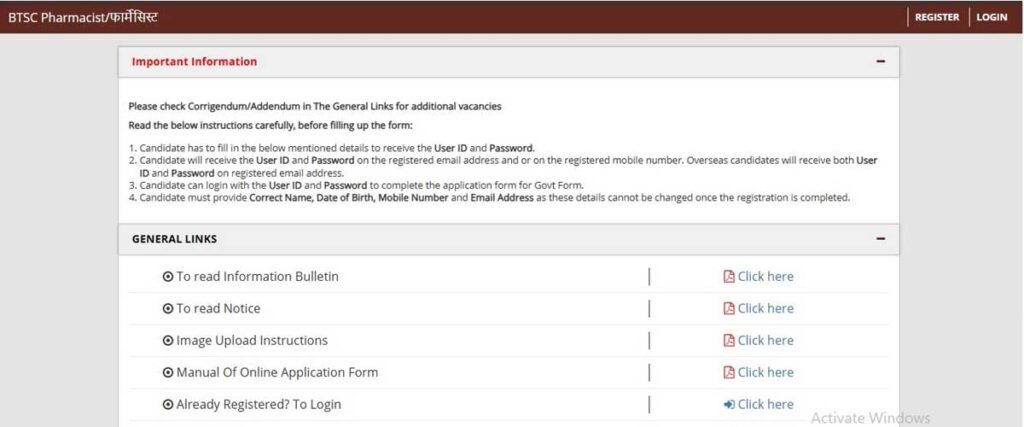The width and height of the screenshot is (1024, 427).
Task: Click the bullet icon before Image Upload Instructions
Action: (168, 341)
